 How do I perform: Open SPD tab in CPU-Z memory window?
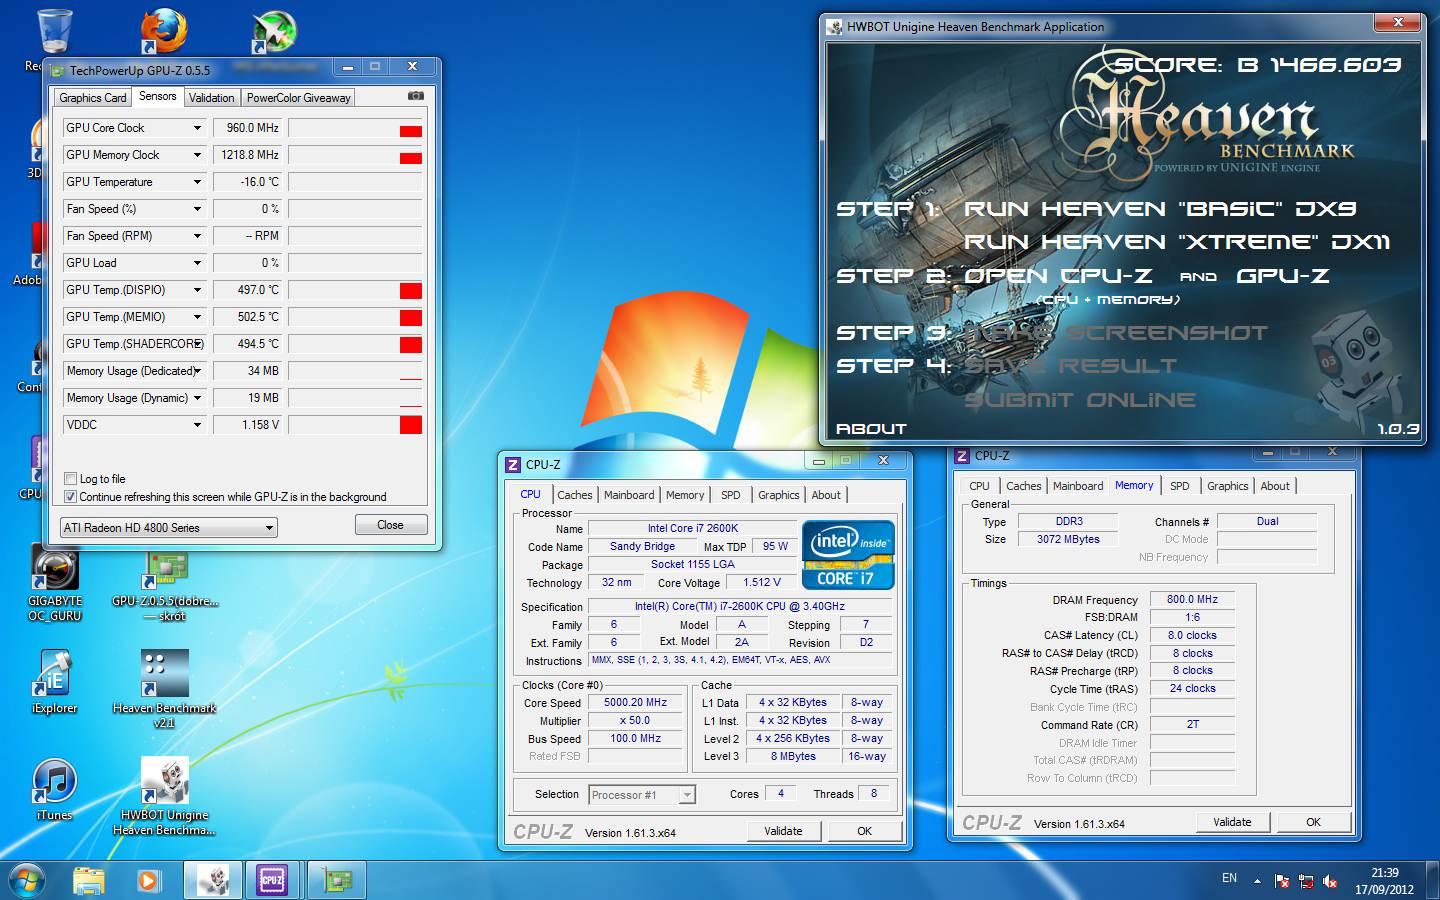tap(1180, 486)
